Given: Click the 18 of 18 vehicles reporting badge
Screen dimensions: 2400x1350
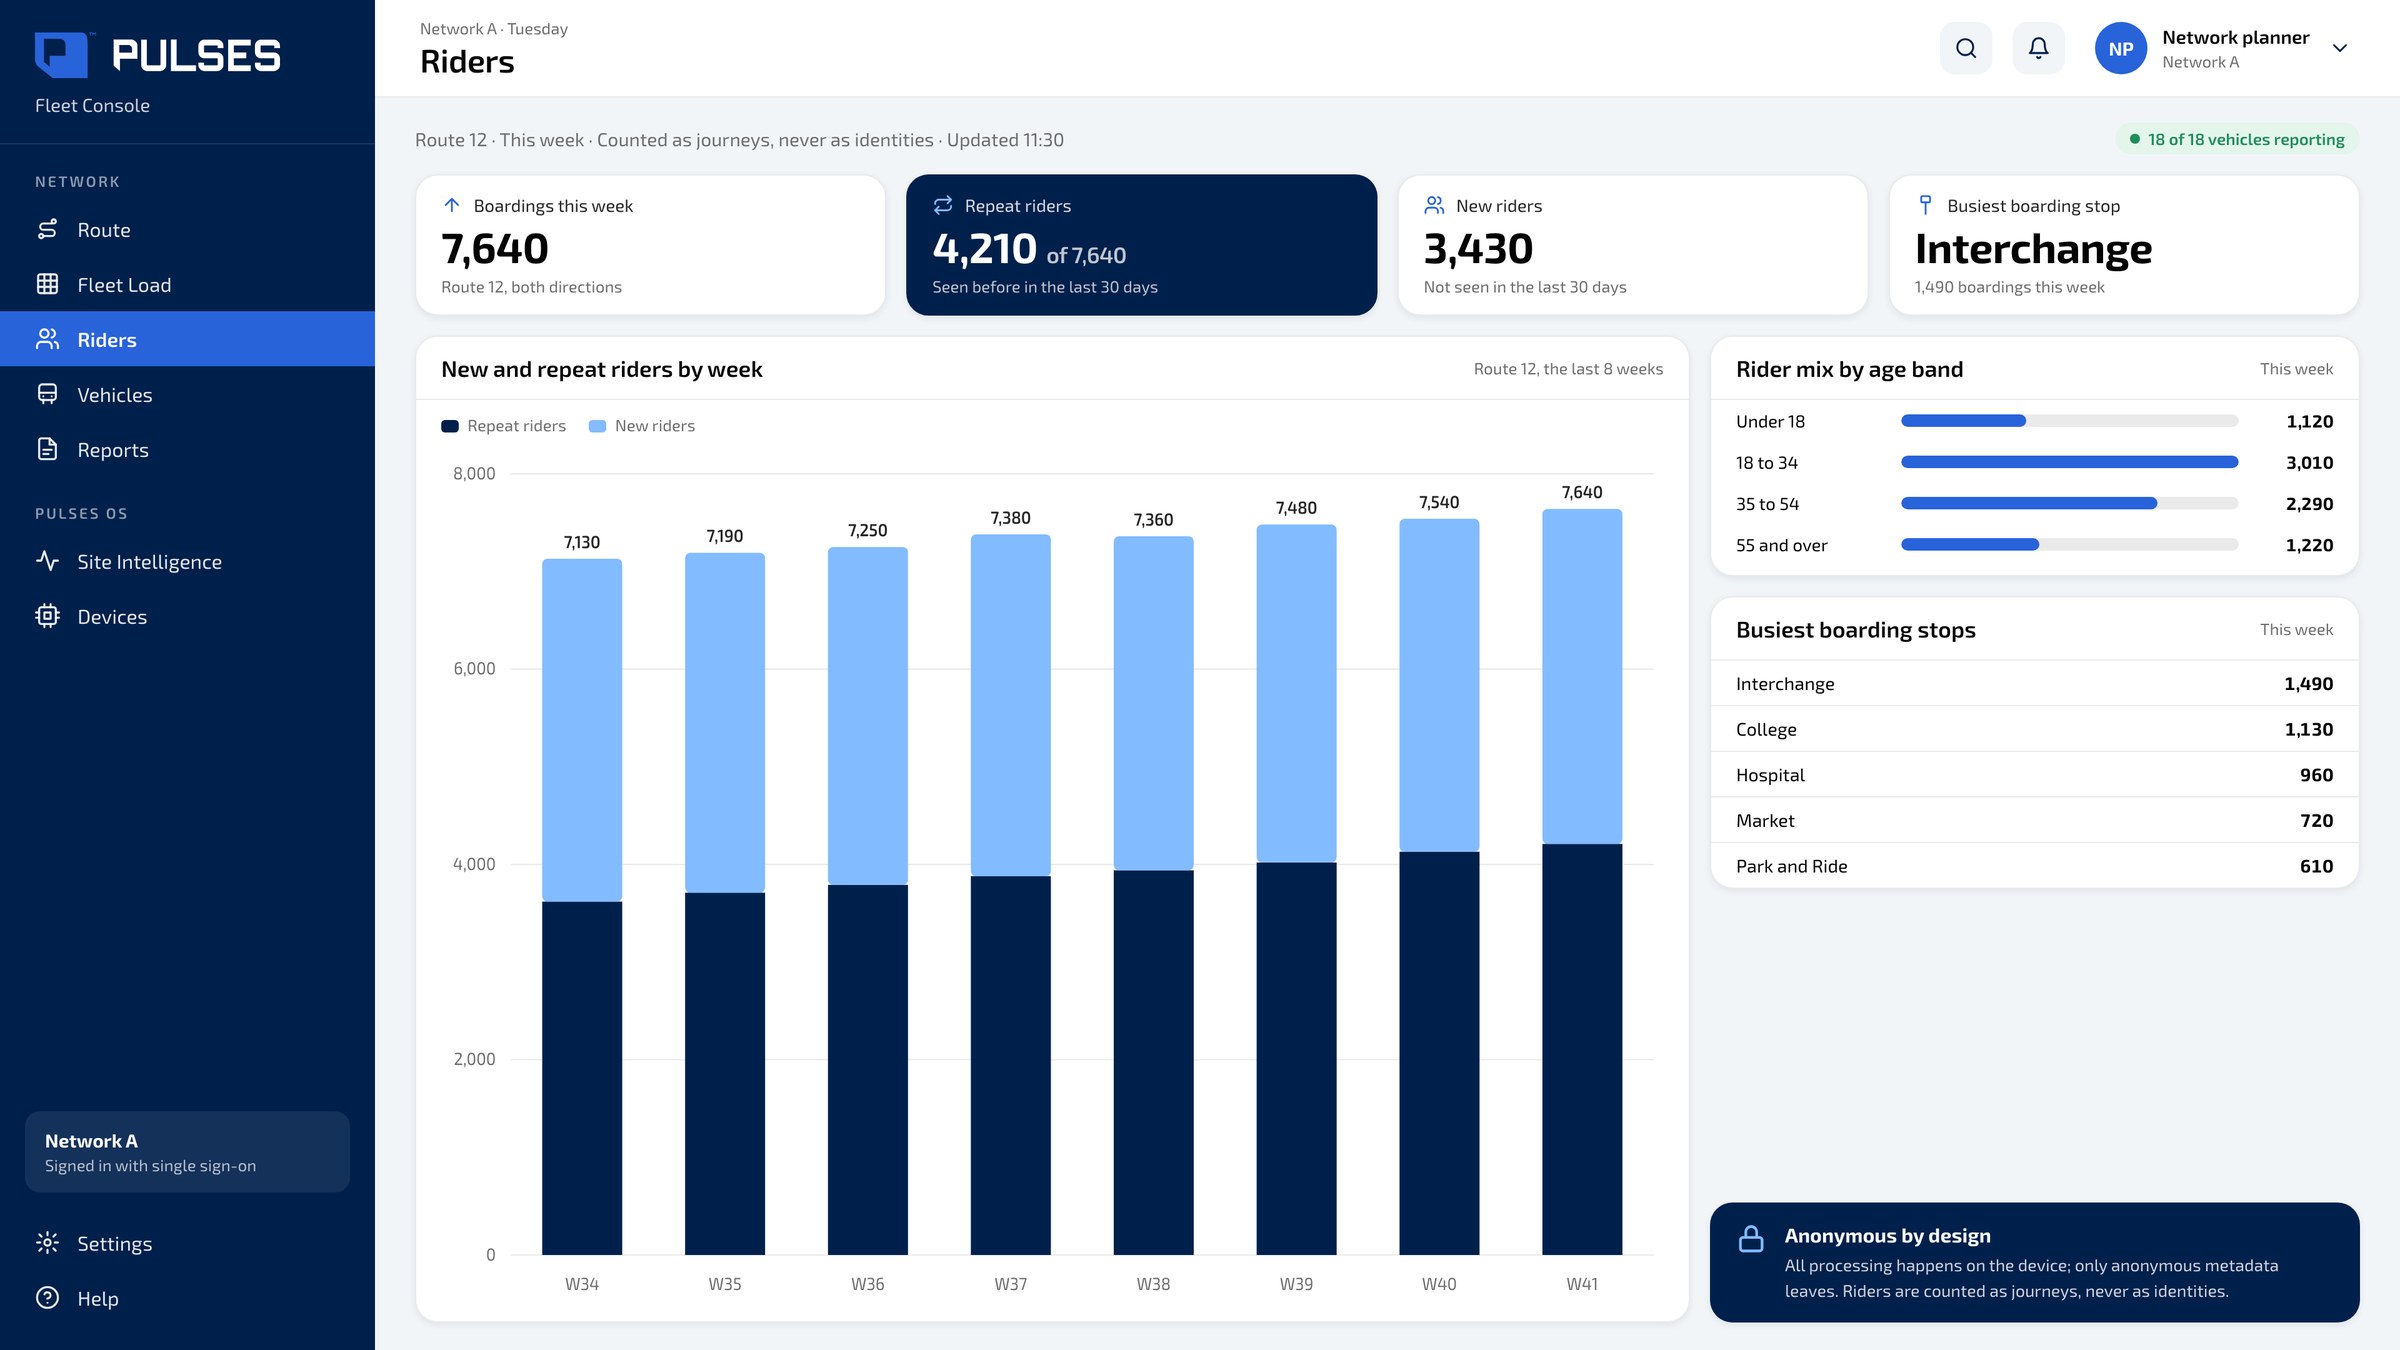Looking at the screenshot, I should click(2237, 140).
